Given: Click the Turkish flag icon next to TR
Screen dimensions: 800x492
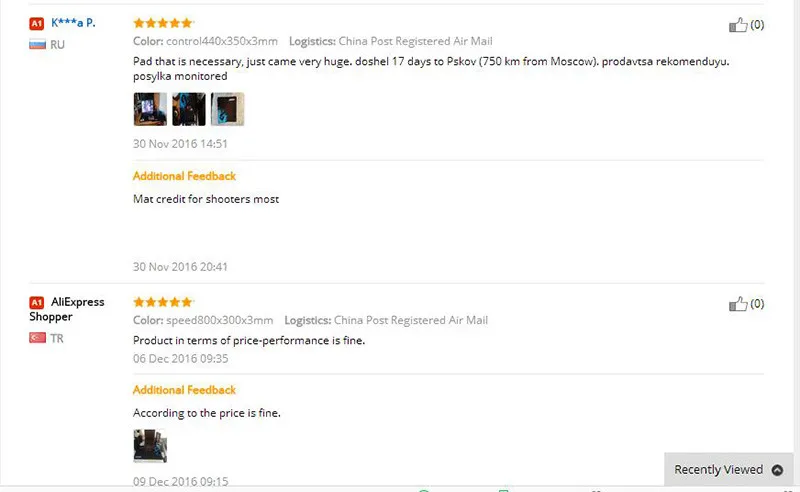Looking at the screenshot, I should point(37,338).
